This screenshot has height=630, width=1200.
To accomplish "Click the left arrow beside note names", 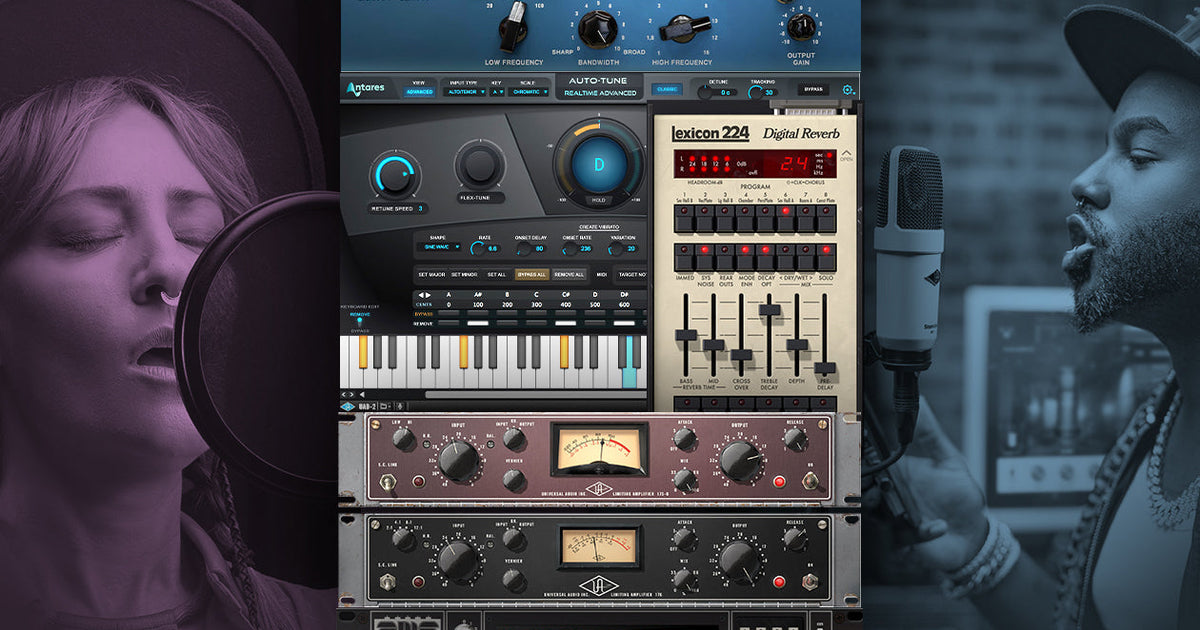I will tap(419, 295).
